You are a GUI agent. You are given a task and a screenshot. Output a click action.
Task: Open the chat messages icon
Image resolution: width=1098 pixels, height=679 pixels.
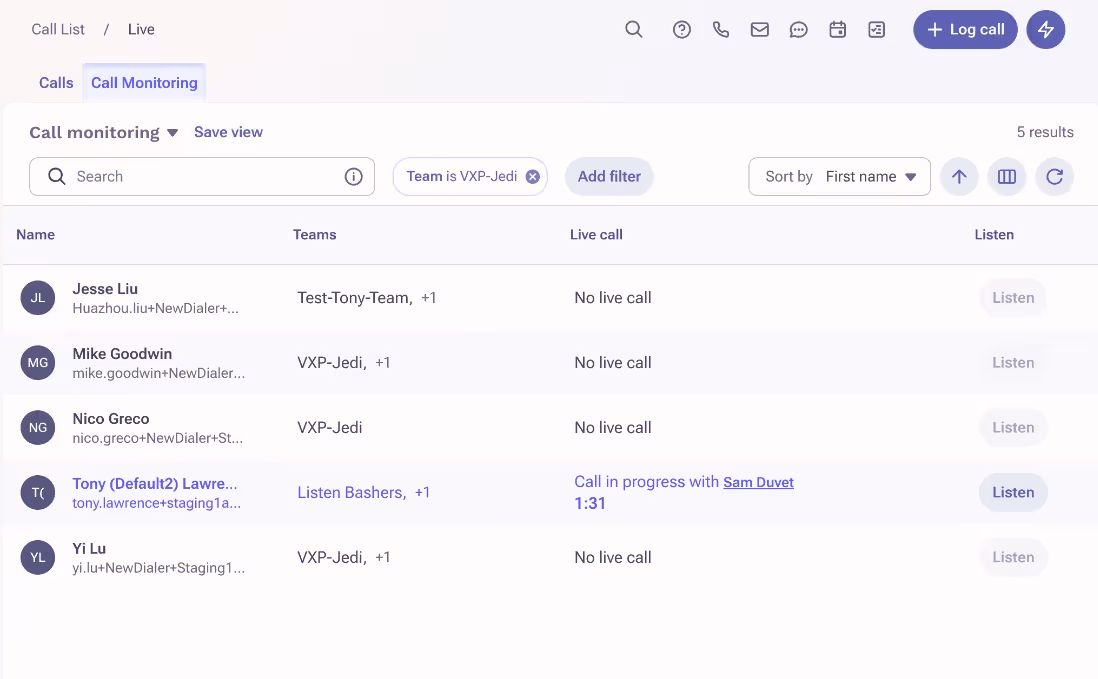point(798,29)
